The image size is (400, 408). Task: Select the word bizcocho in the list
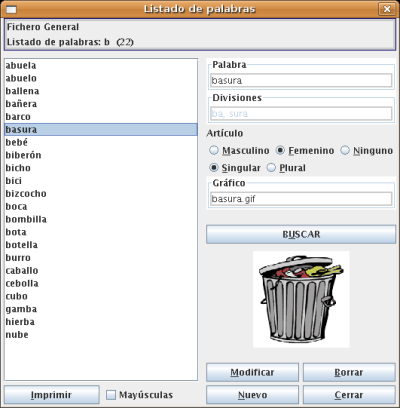[101, 194]
